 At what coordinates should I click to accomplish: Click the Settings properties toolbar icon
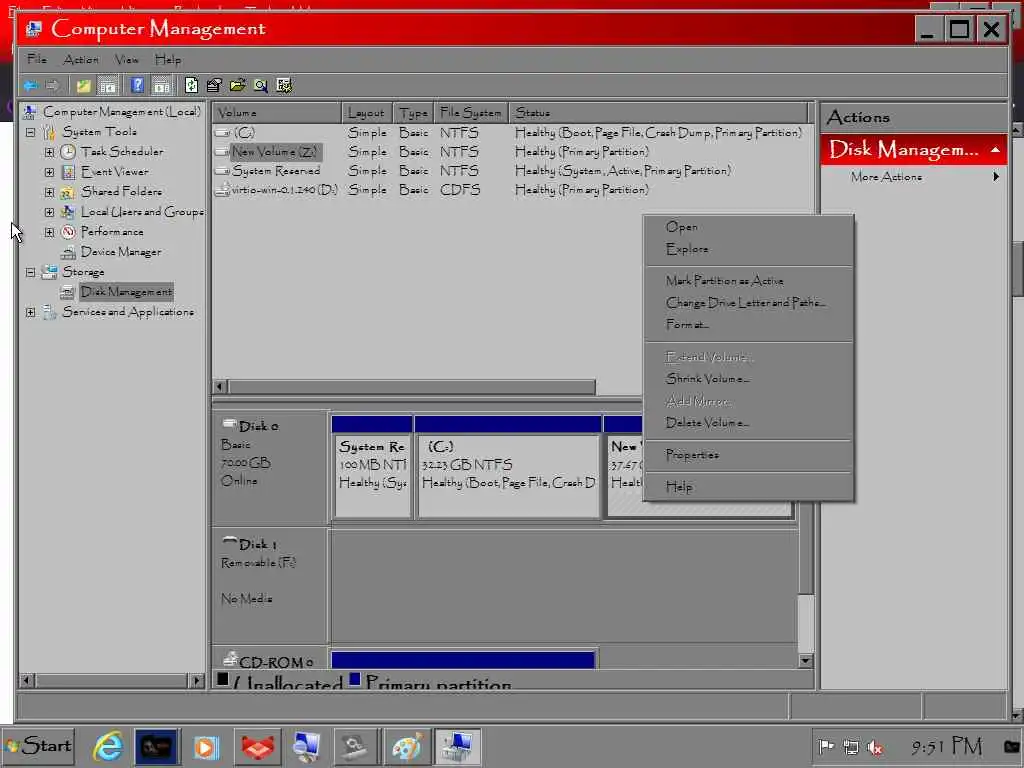(214, 86)
